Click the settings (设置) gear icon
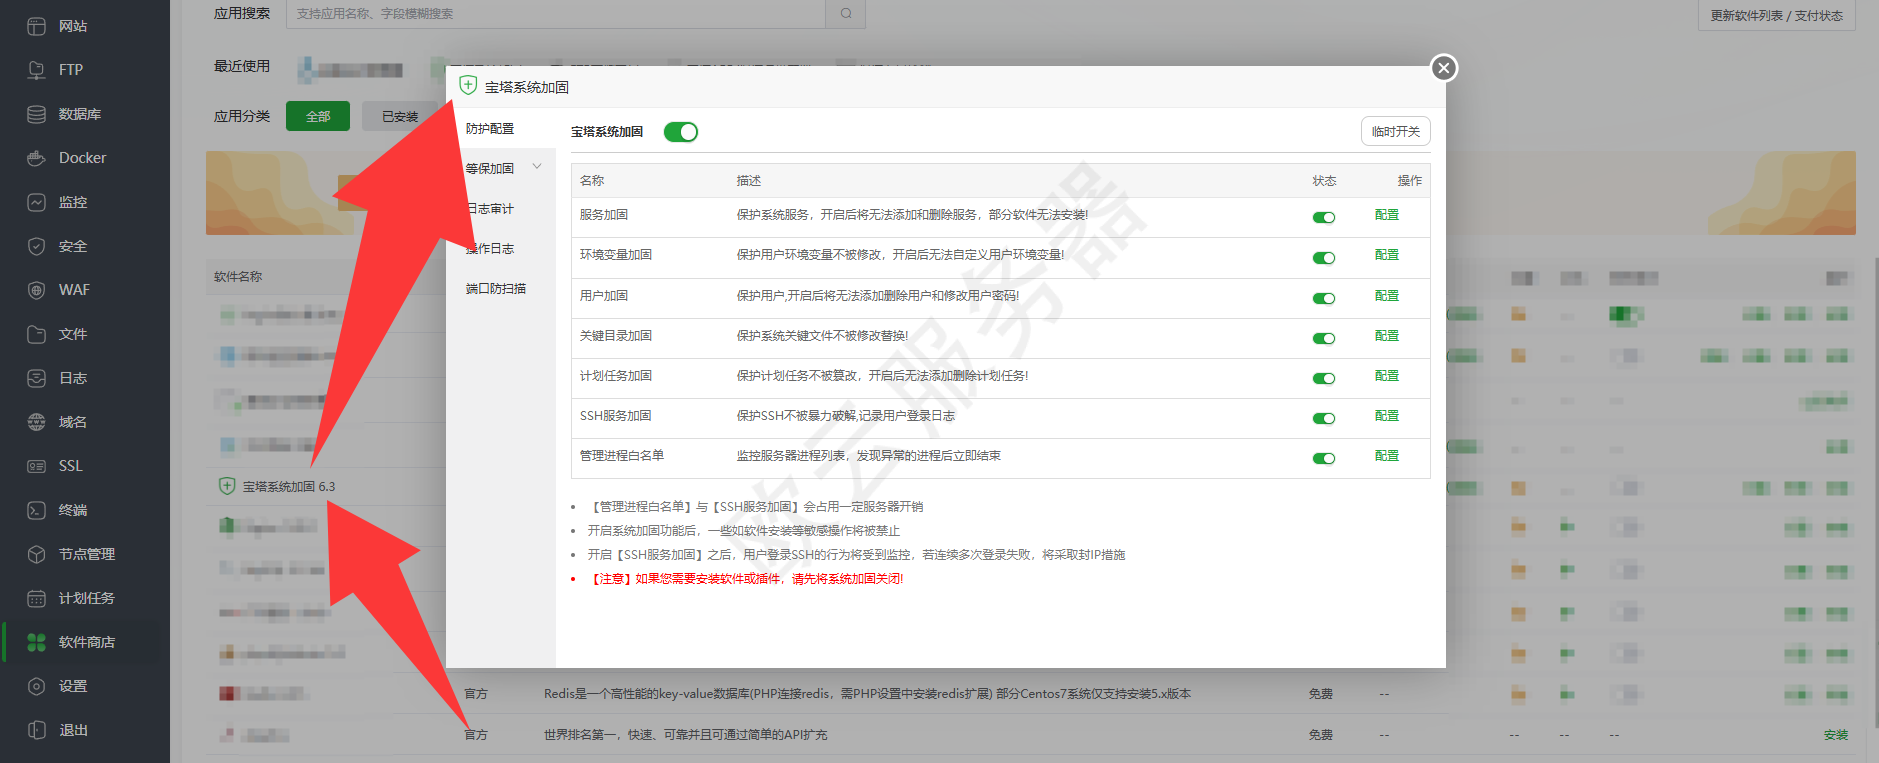The image size is (1879, 763). tap(36, 686)
